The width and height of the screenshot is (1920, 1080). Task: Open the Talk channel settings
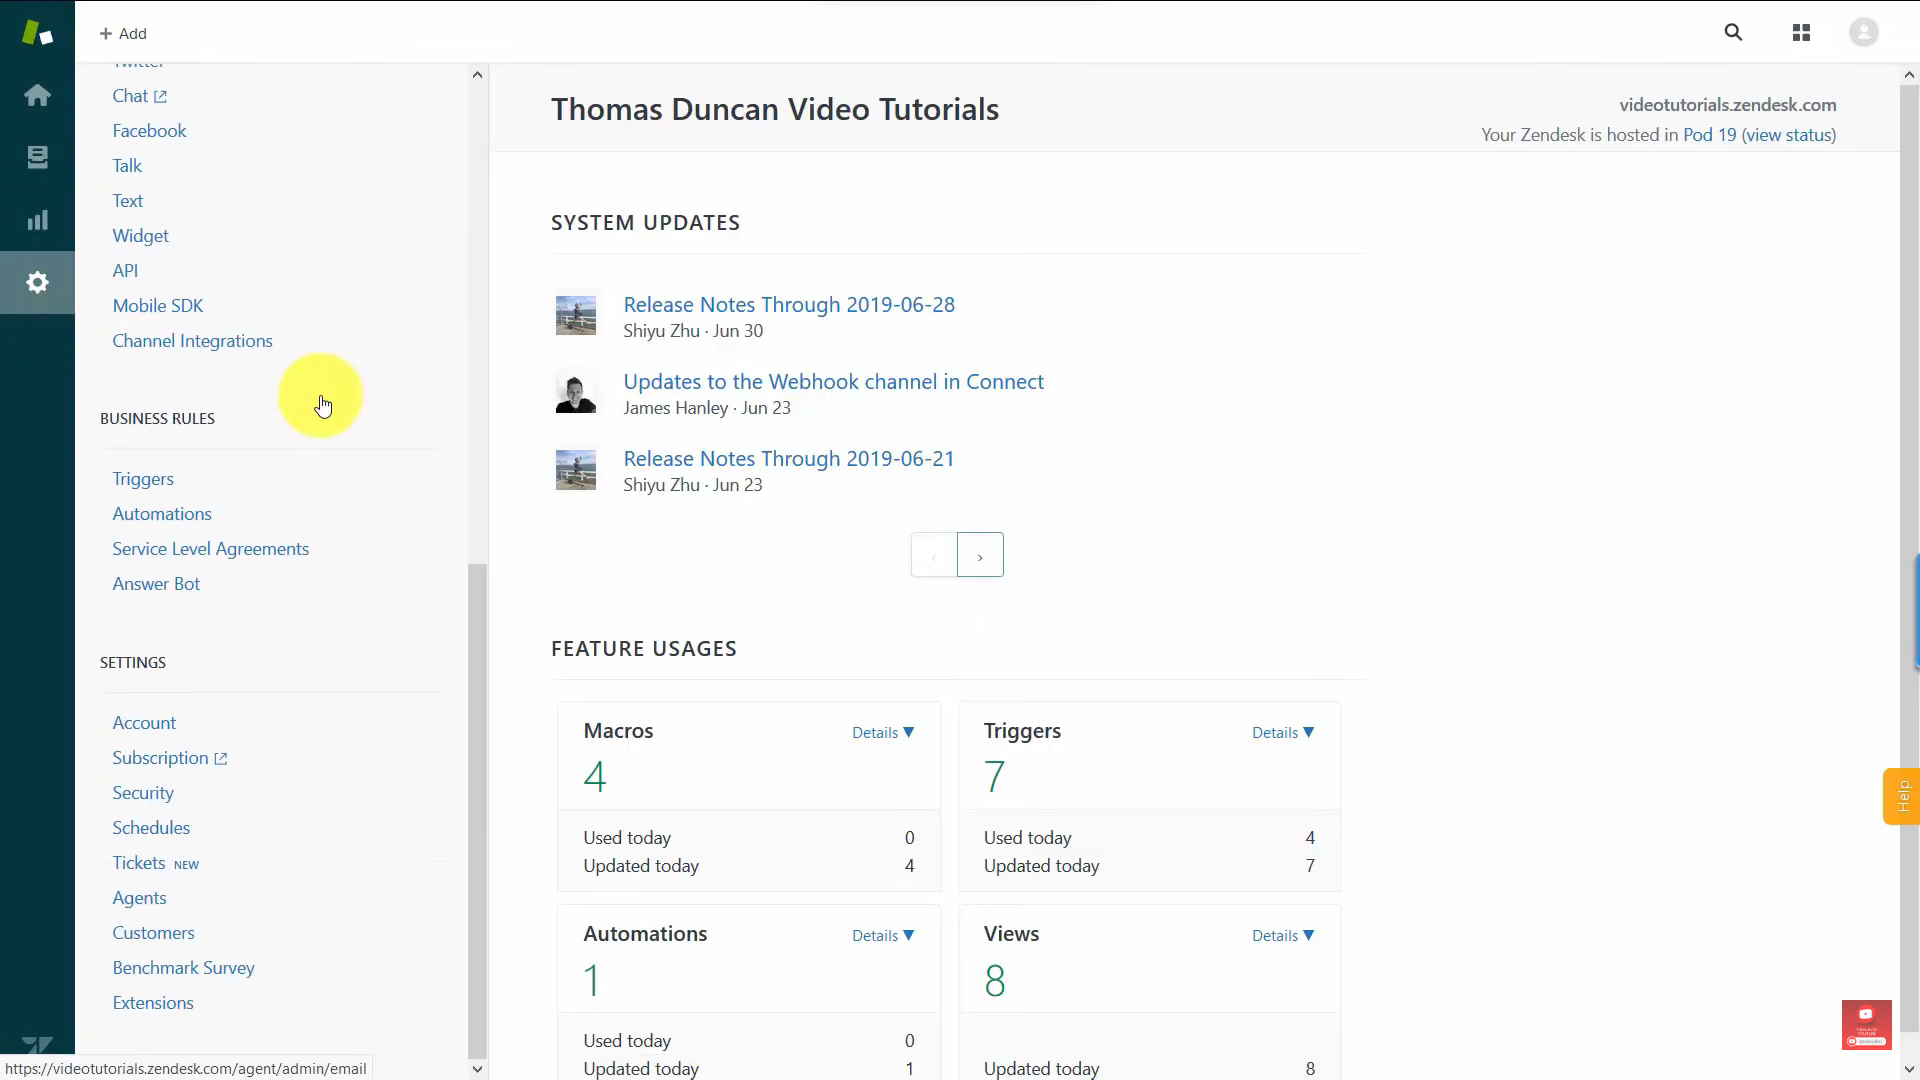click(x=127, y=166)
